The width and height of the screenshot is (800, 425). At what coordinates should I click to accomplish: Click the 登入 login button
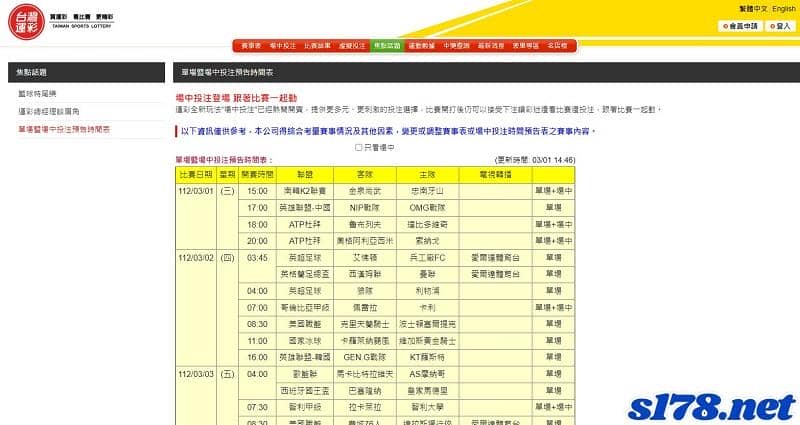(780, 26)
